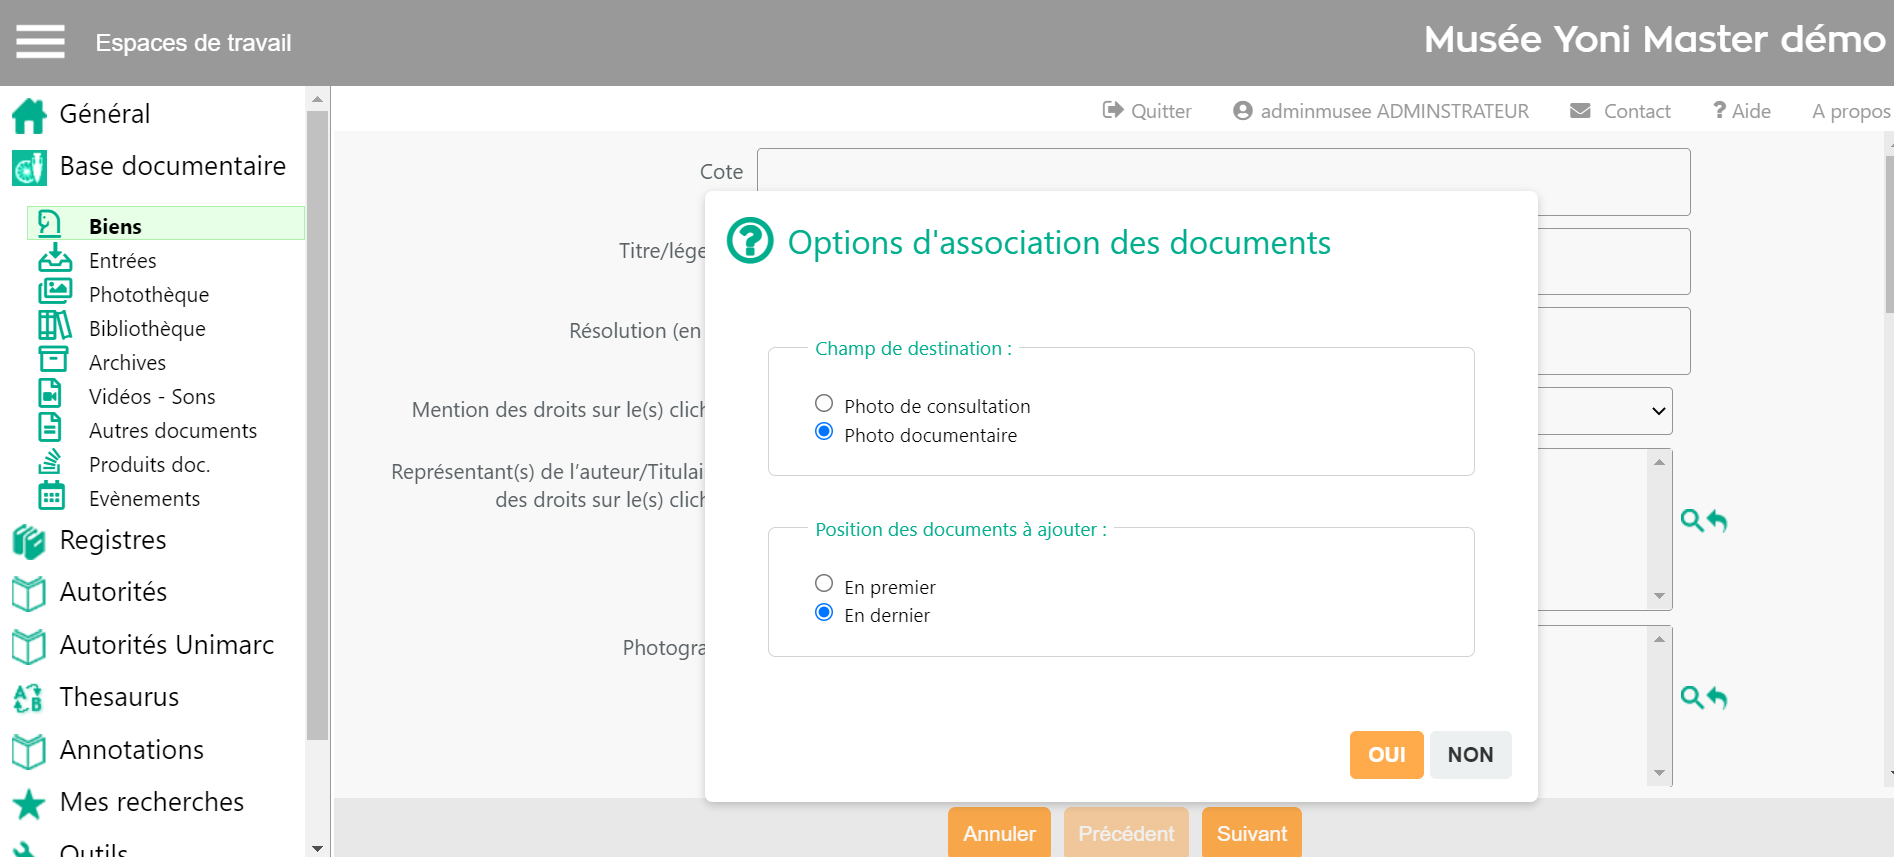1894x857 pixels.
Task: Open the Entrées menu item
Action: (x=122, y=261)
